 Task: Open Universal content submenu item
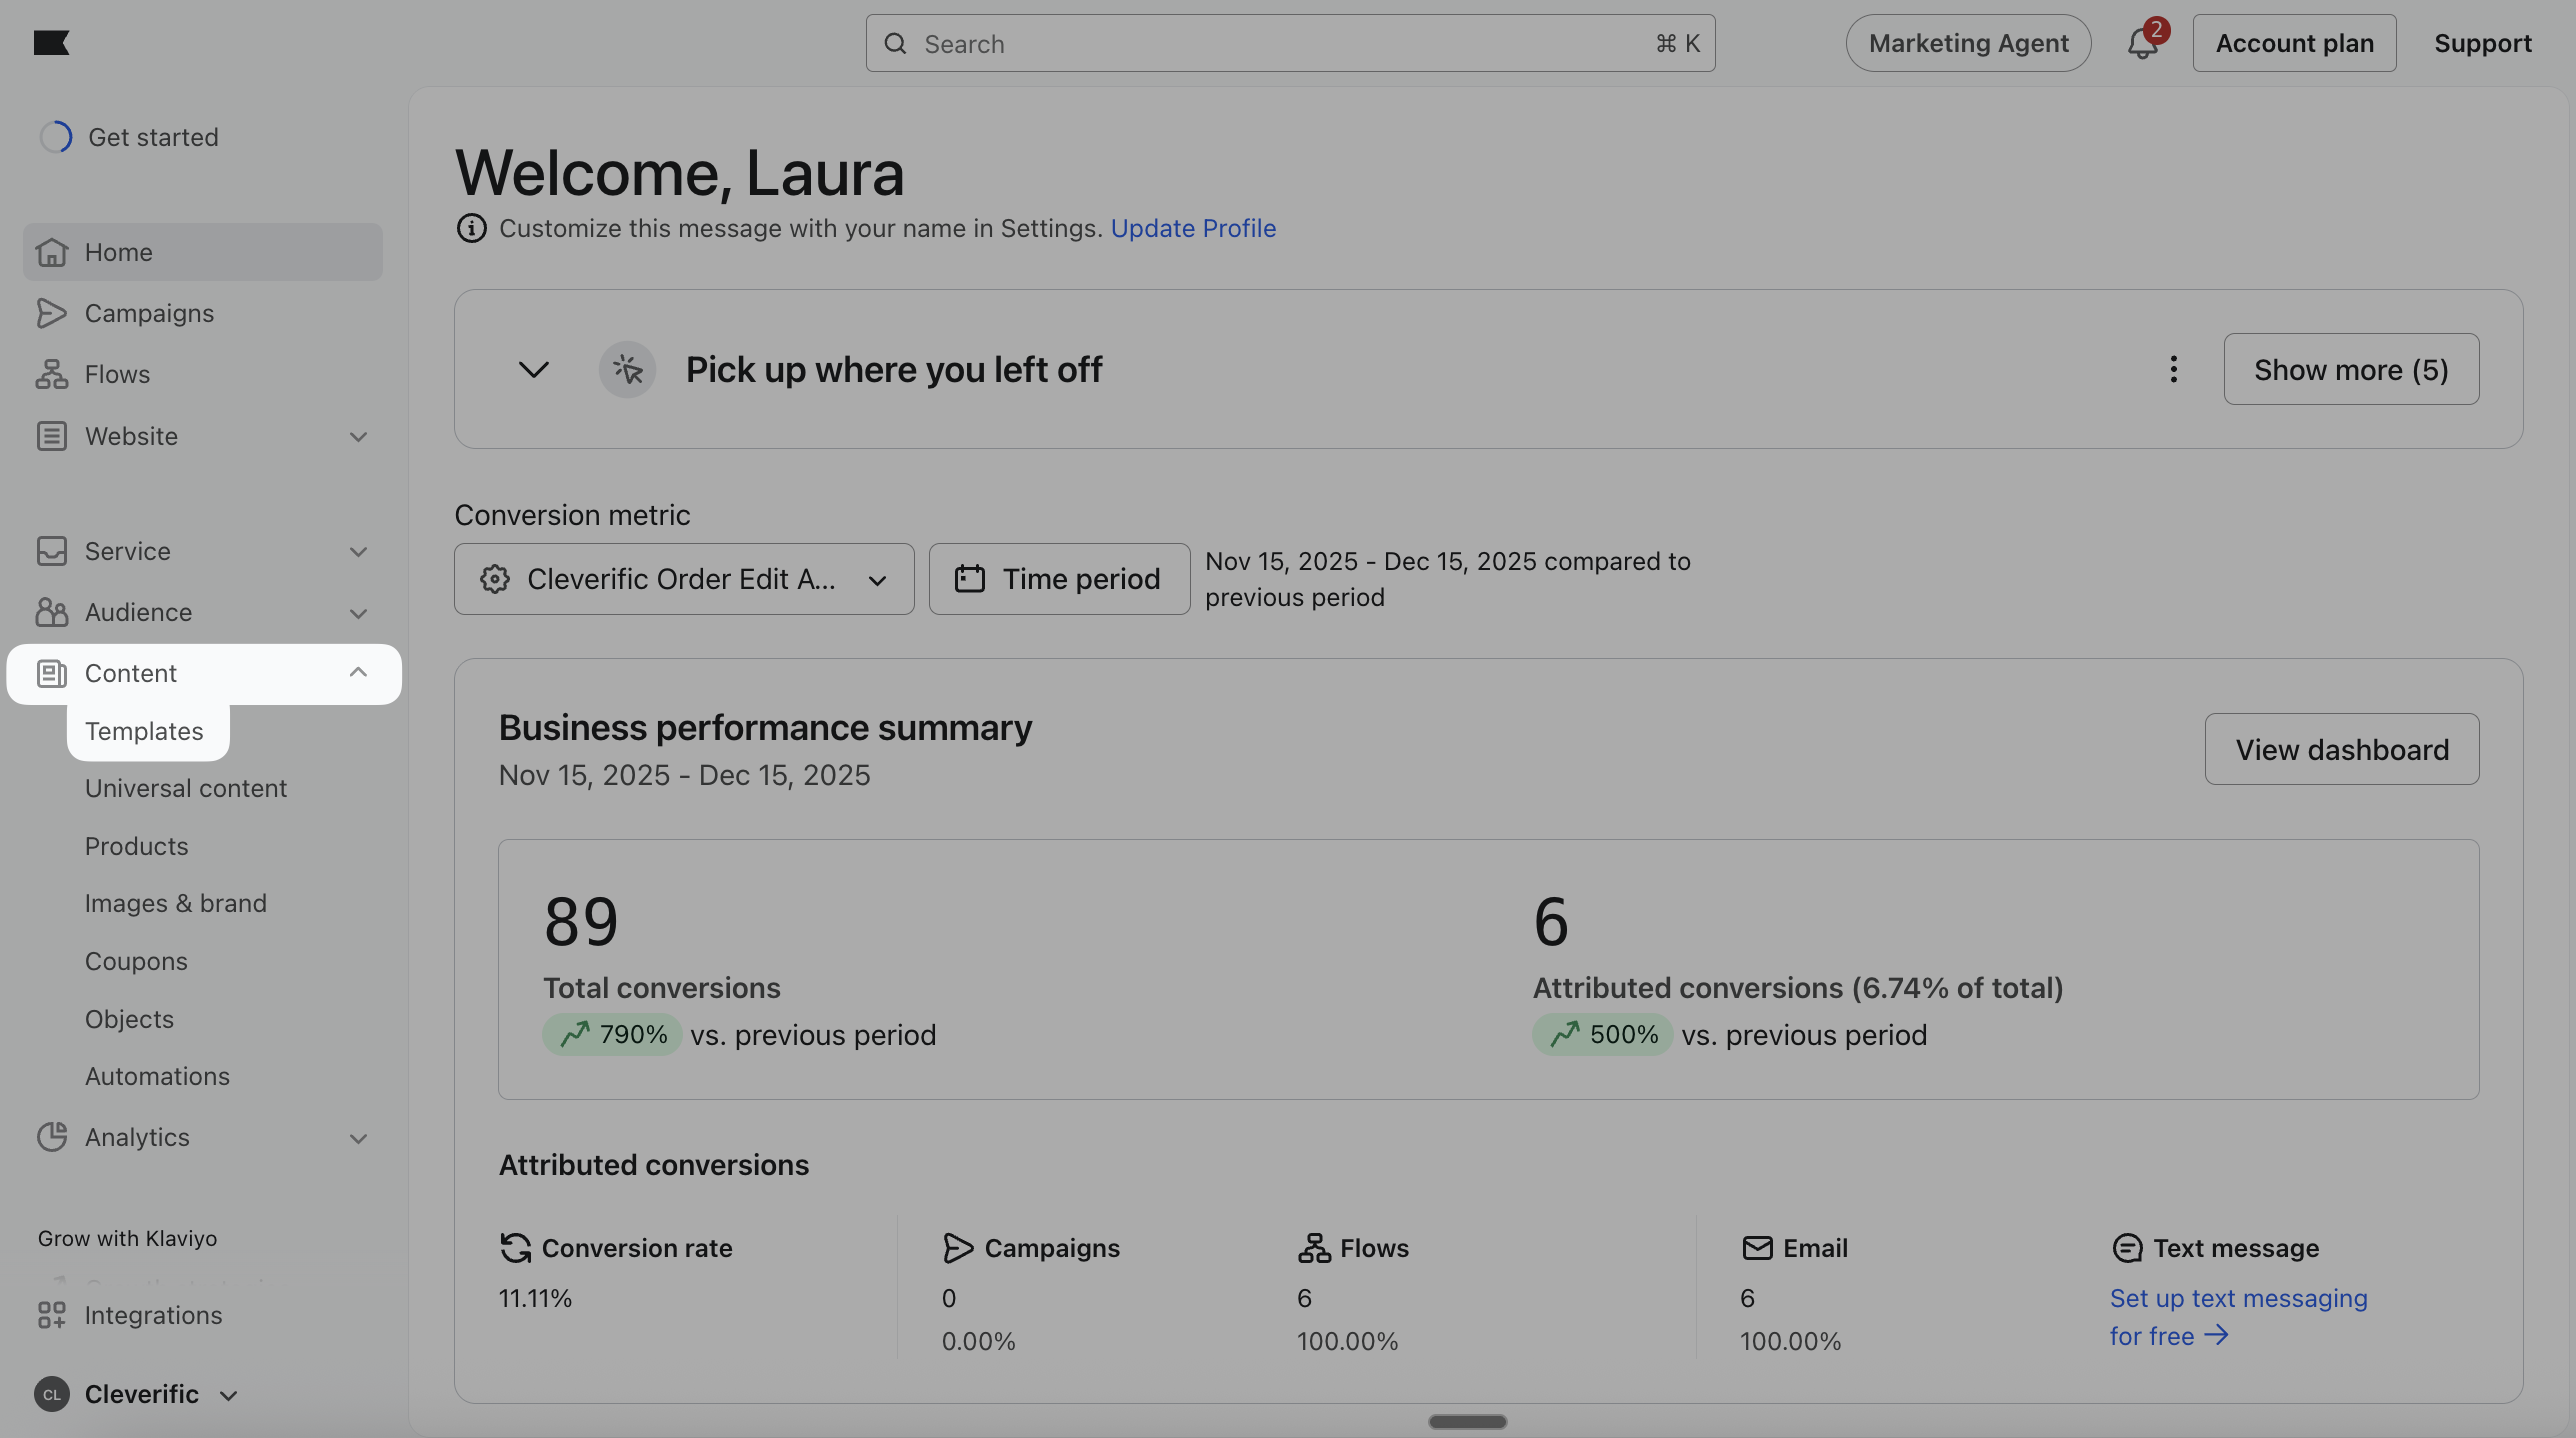tap(186, 788)
